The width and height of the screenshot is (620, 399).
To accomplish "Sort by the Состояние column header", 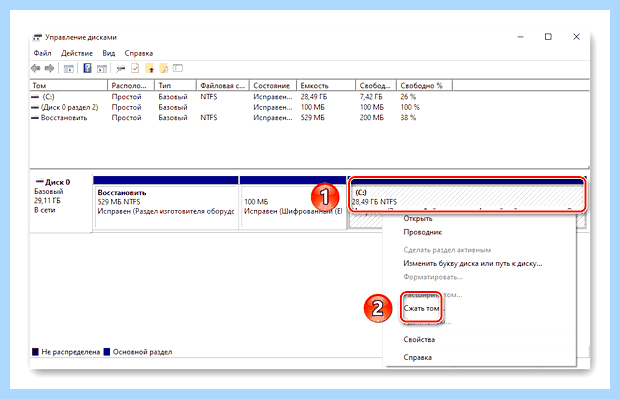I will coord(273,85).
